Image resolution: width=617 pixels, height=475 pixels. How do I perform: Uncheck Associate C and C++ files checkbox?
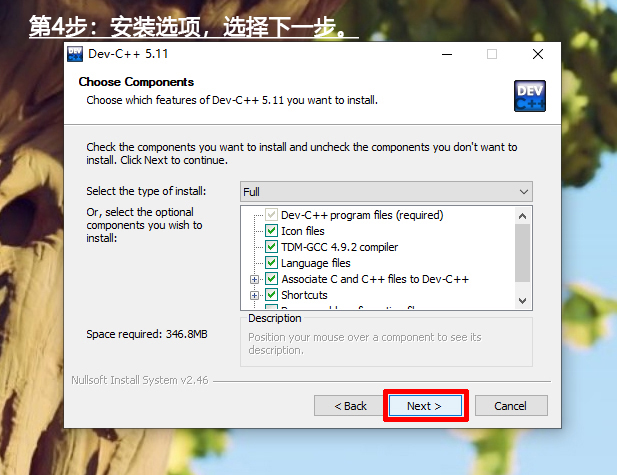pos(271,279)
